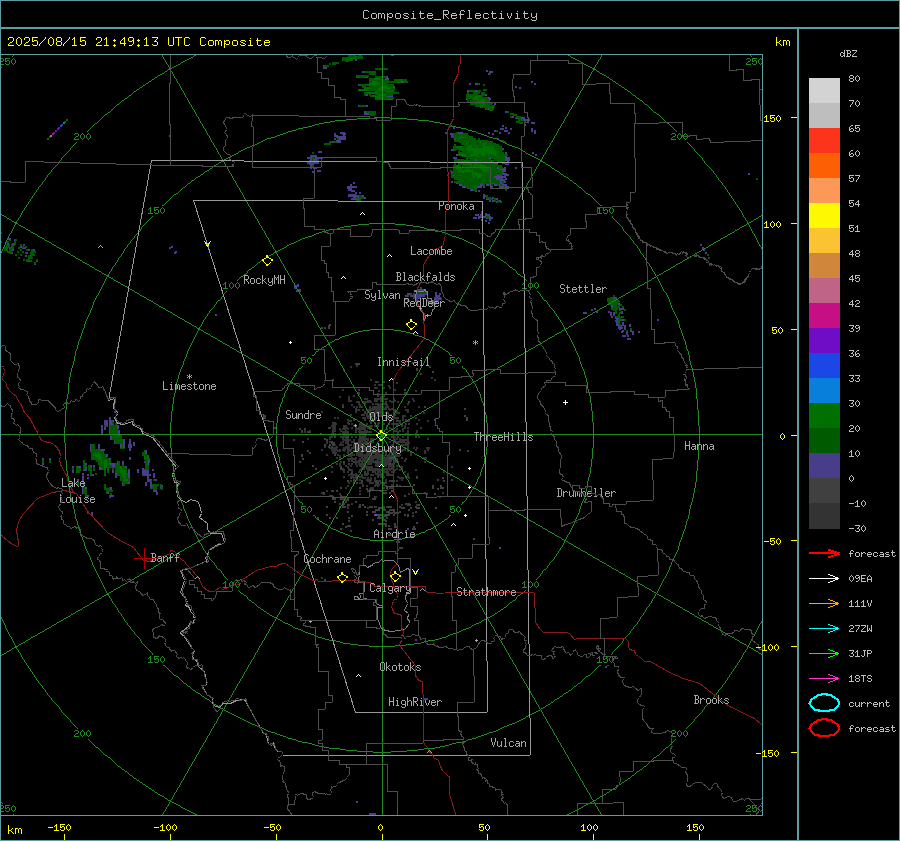Click the Lake Louise label
The image size is (900, 841).
tap(77, 491)
